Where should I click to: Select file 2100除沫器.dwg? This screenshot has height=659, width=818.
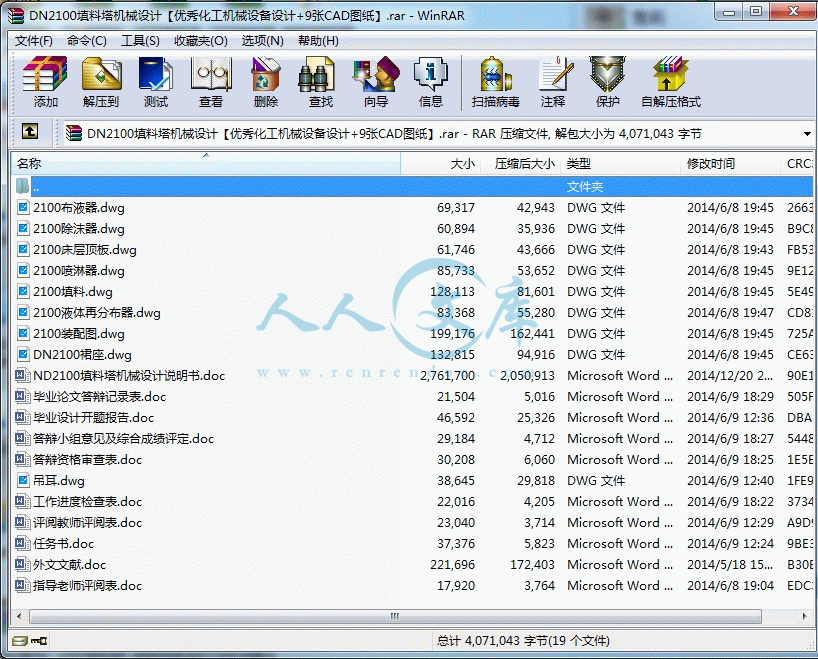pyautogui.click(x=79, y=229)
